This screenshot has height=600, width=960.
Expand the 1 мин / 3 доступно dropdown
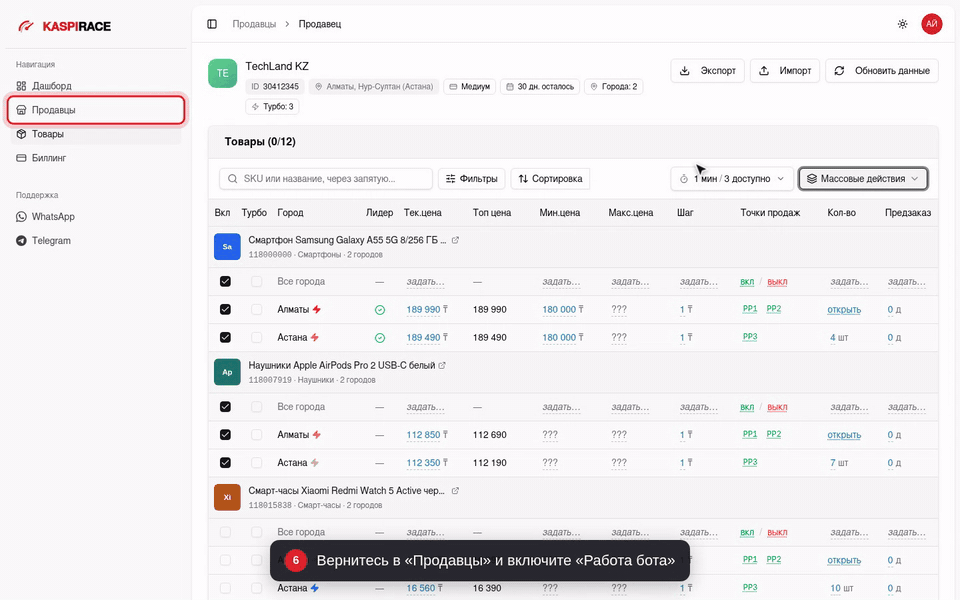pos(732,179)
